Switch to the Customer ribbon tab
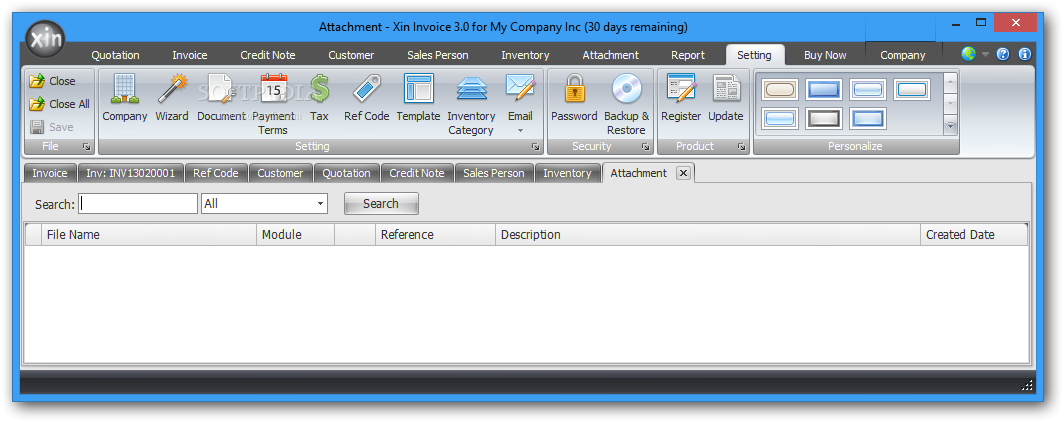This screenshot has width=1064, height=422. [352, 55]
